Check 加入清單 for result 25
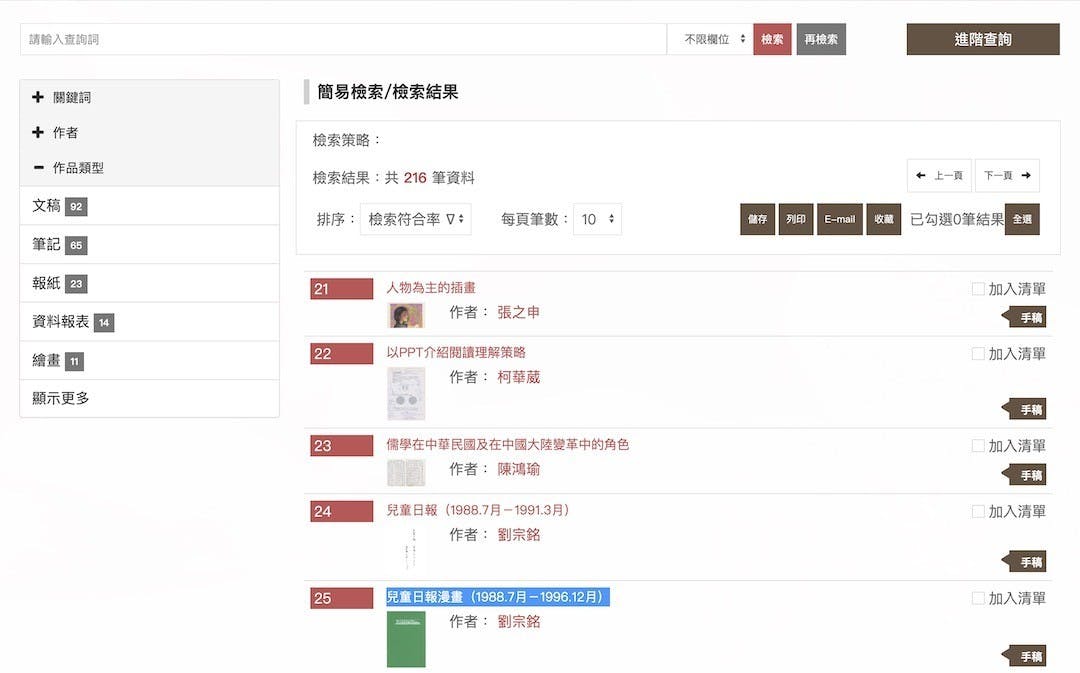Viewport: 1080px width, 673px height. point(978,598)
